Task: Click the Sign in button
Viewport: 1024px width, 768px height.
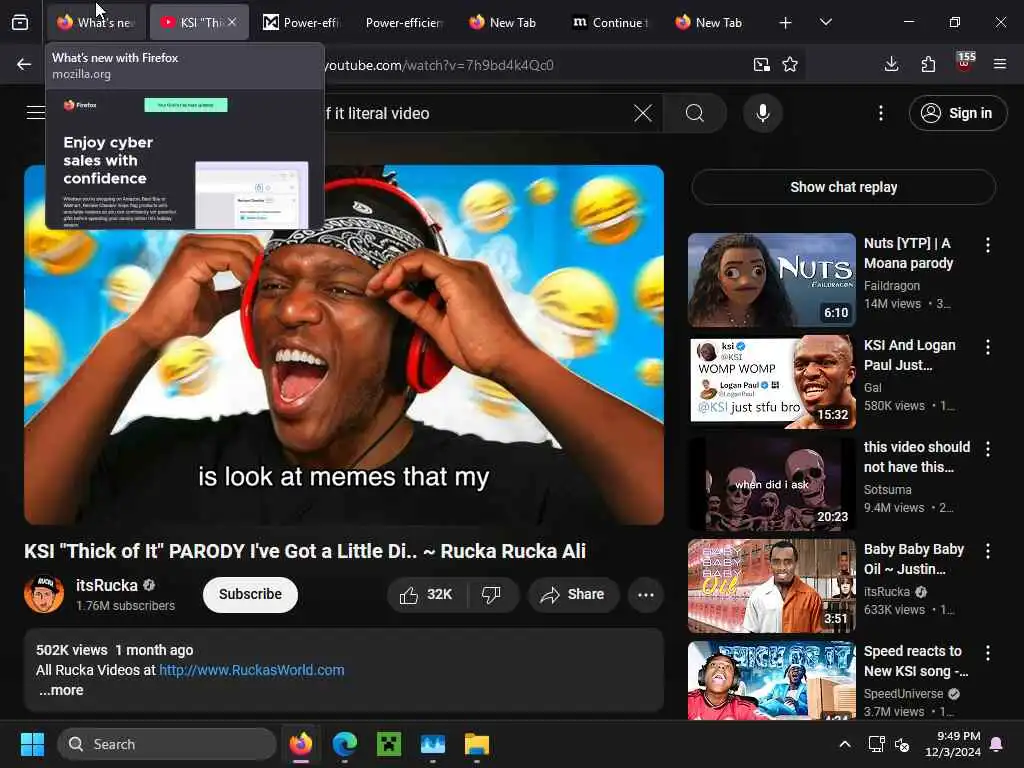Action: 958,113
